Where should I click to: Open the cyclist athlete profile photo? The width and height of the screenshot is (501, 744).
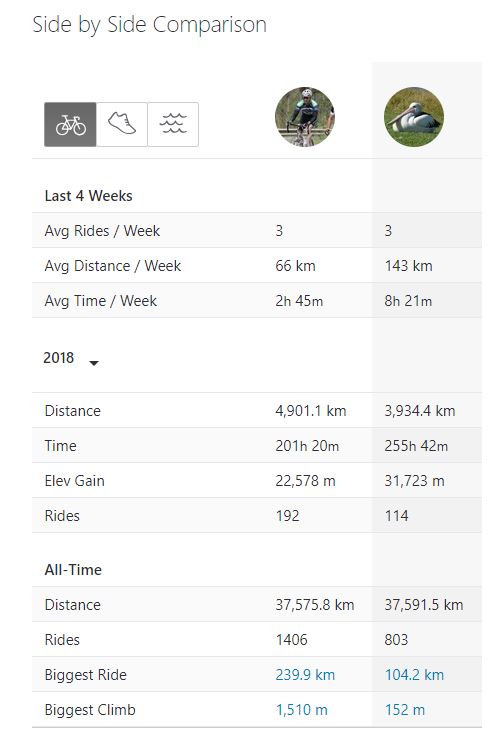point(305,117)
